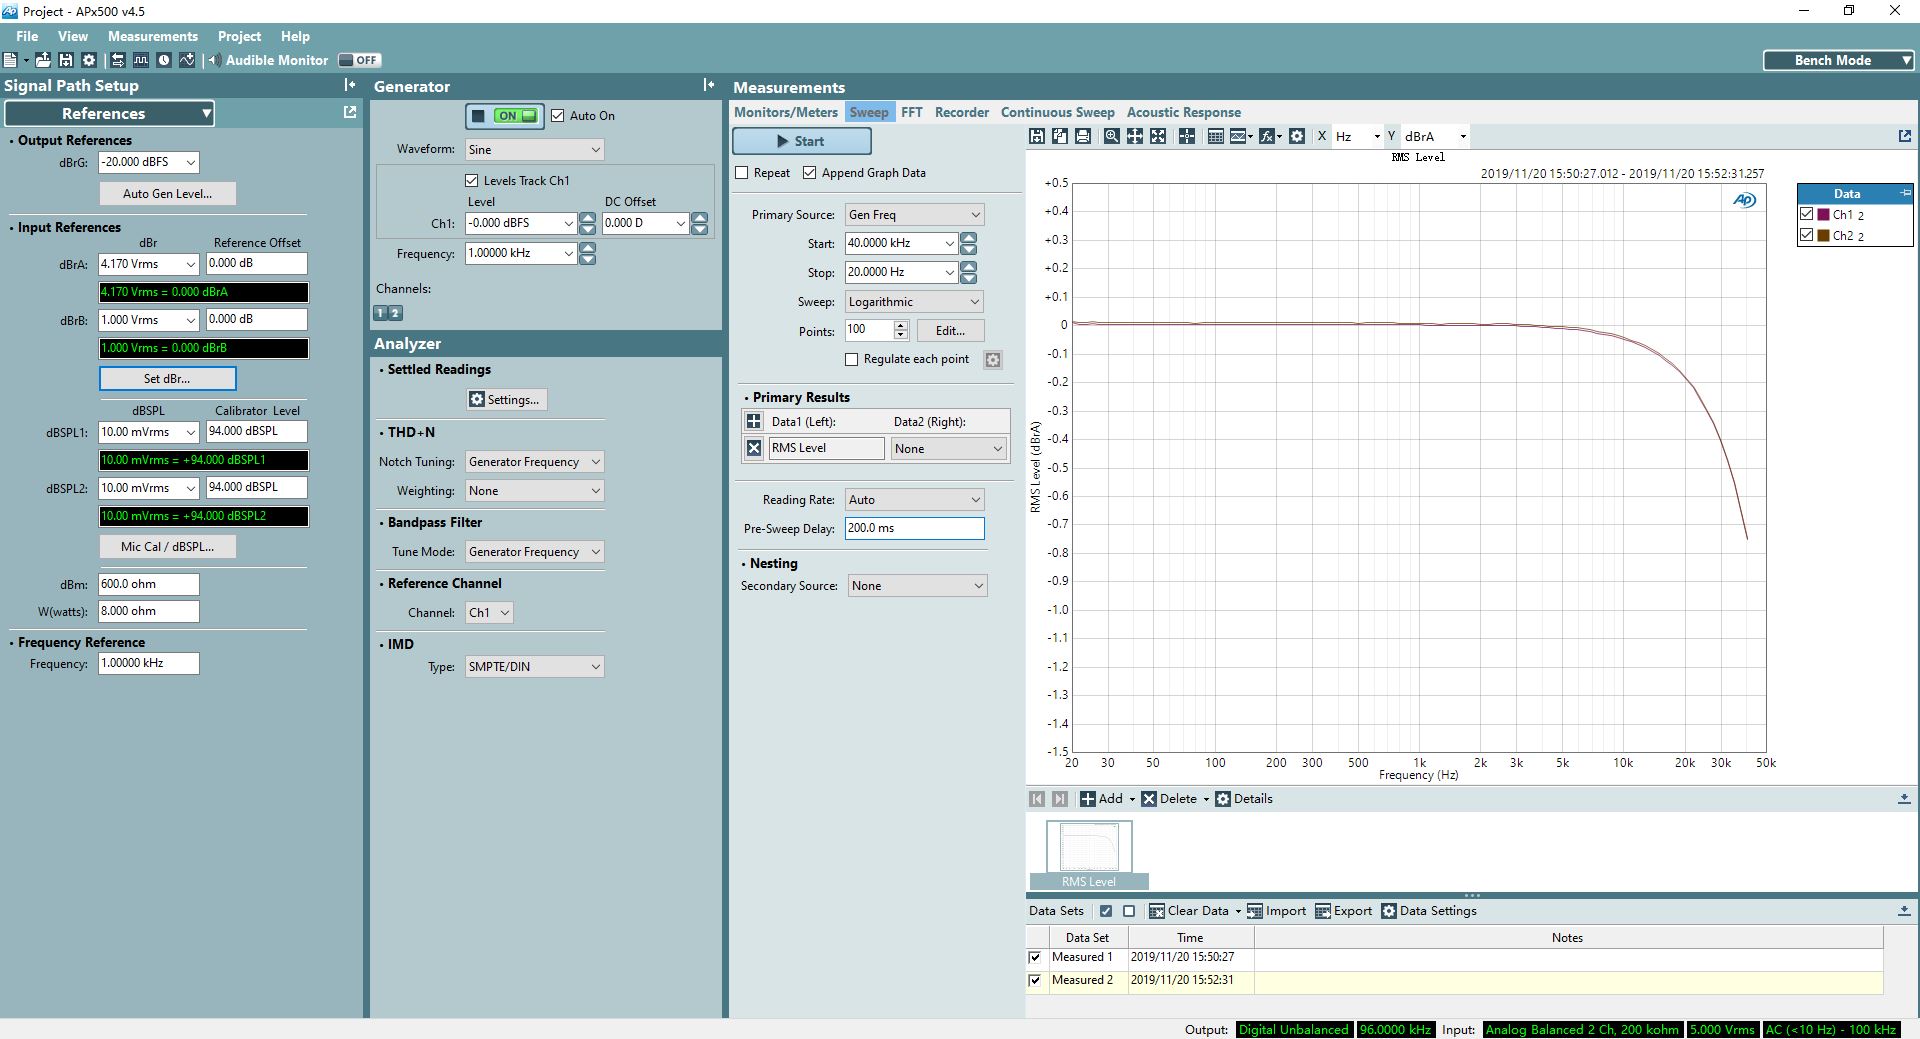Viewport: 1920px width, 1039px height.
Task: Open the Bench Mode dropdown
Action: coord(1838,60)
